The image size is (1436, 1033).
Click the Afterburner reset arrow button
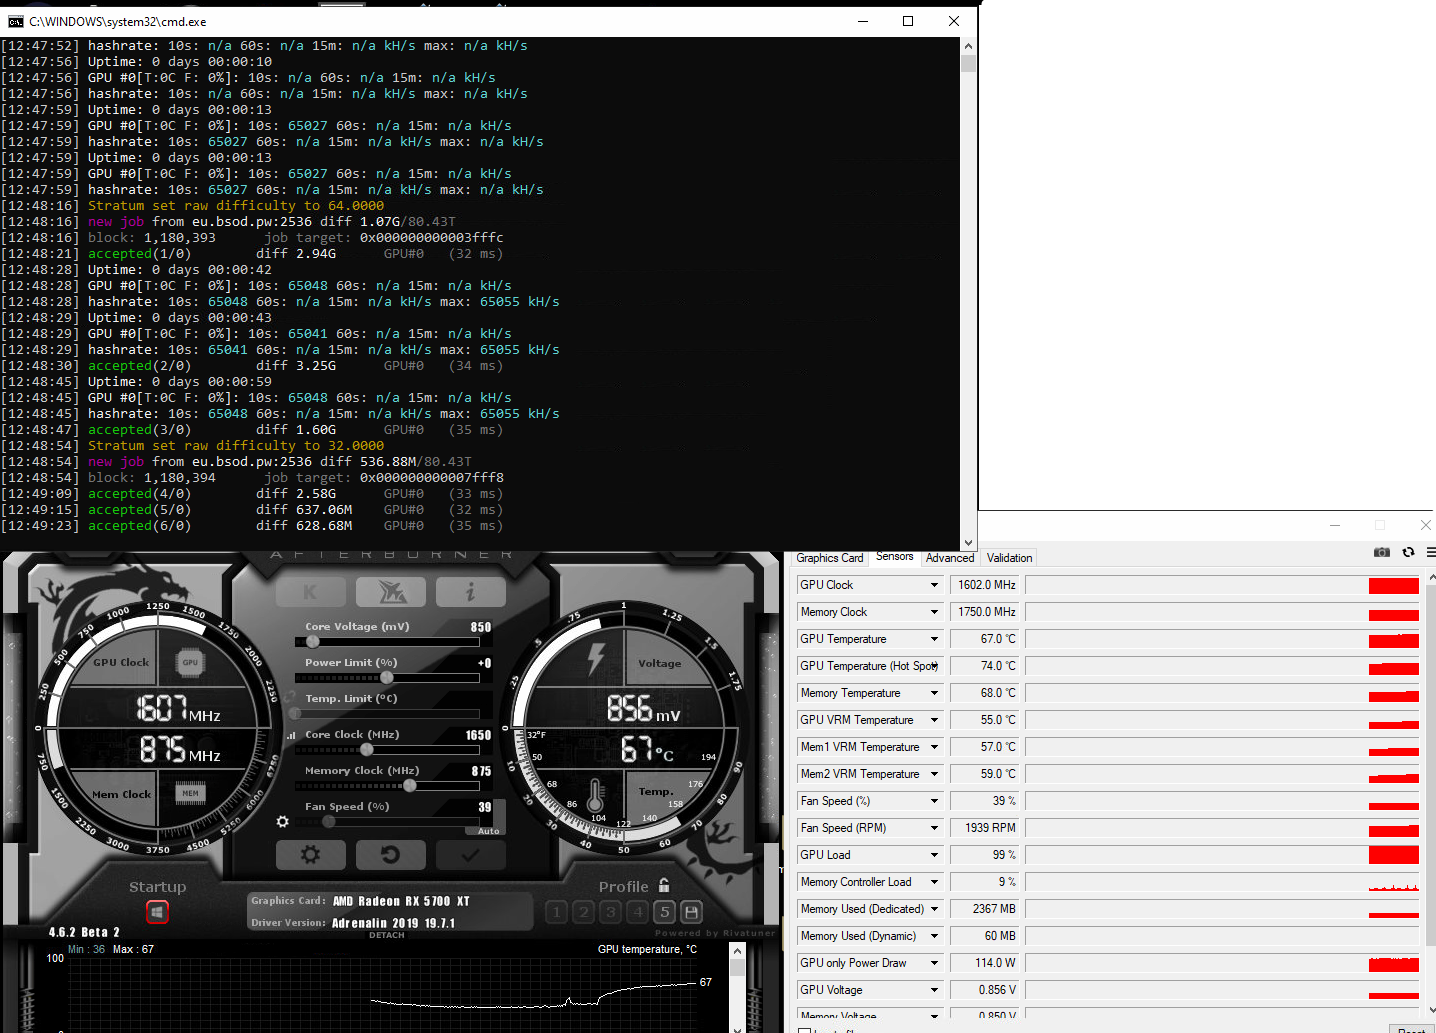pos(391,855)
